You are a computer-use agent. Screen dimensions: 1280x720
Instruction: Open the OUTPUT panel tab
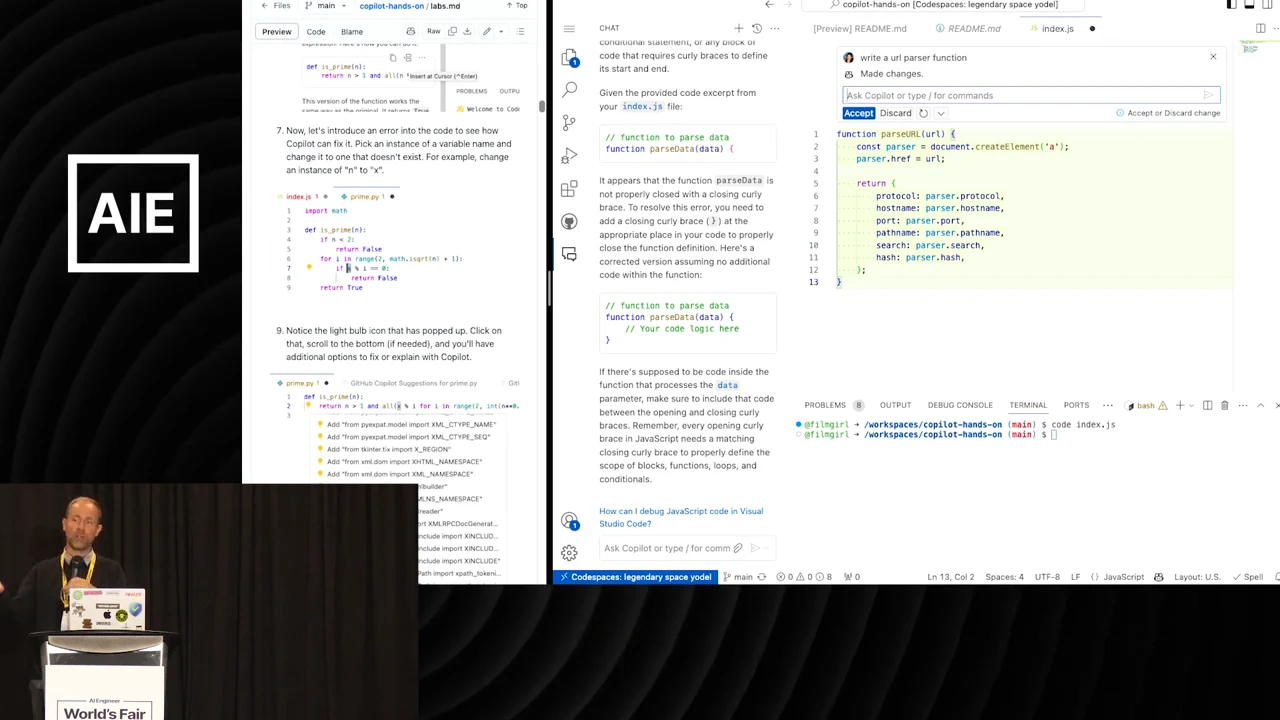click(x=895, y=405)
